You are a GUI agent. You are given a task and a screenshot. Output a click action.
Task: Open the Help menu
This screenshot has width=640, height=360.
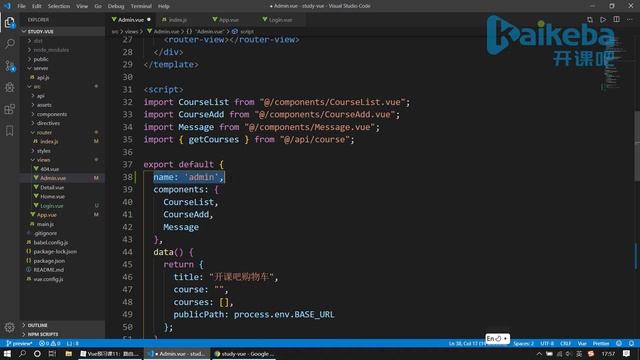pyautogui.click(x=164, y=6)
